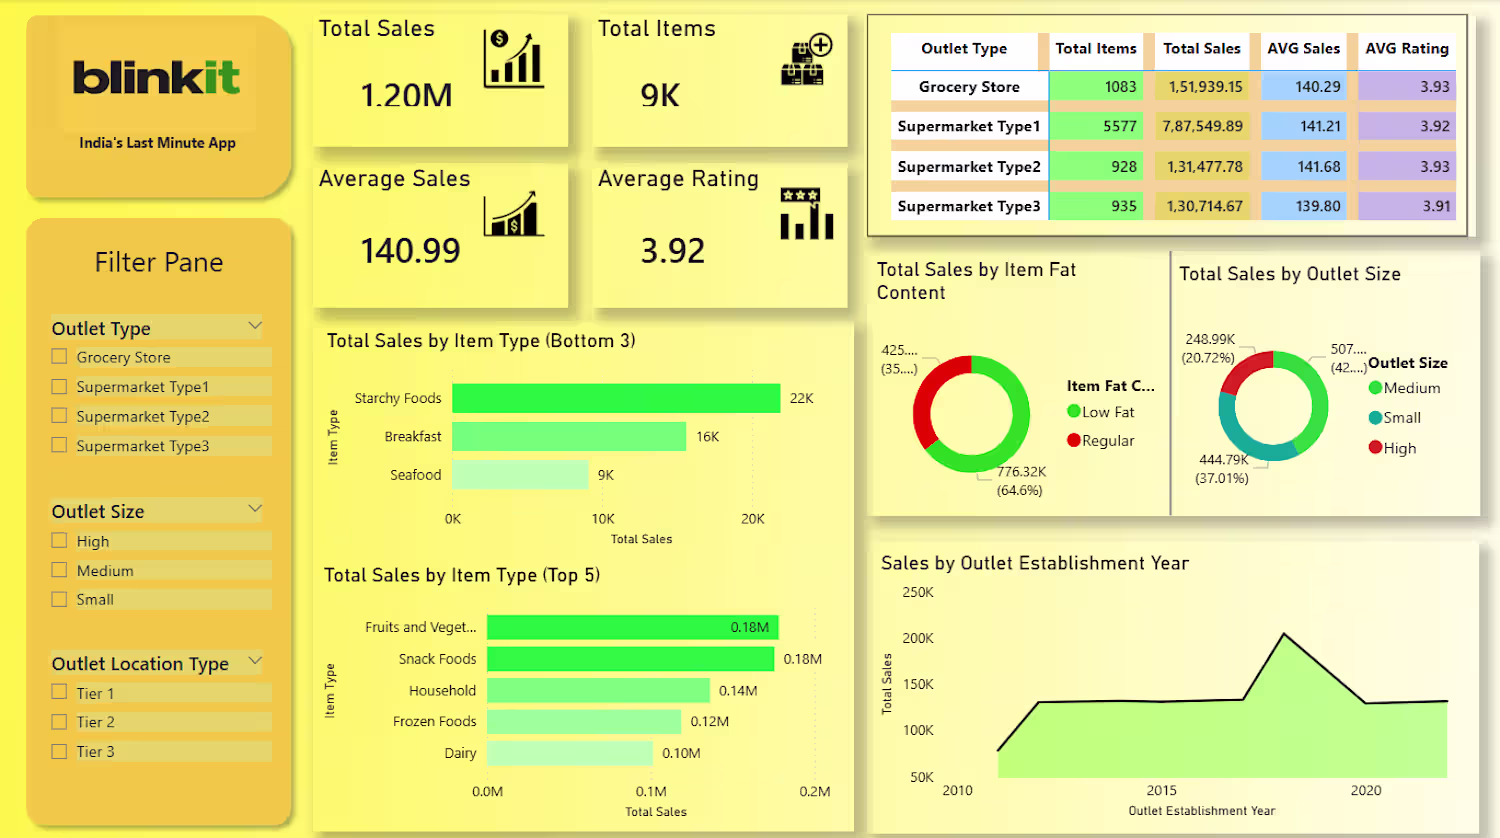Collapse the Outlet Size slicer chevron
Screen dimensions: 1500x838
pos(255,509)
